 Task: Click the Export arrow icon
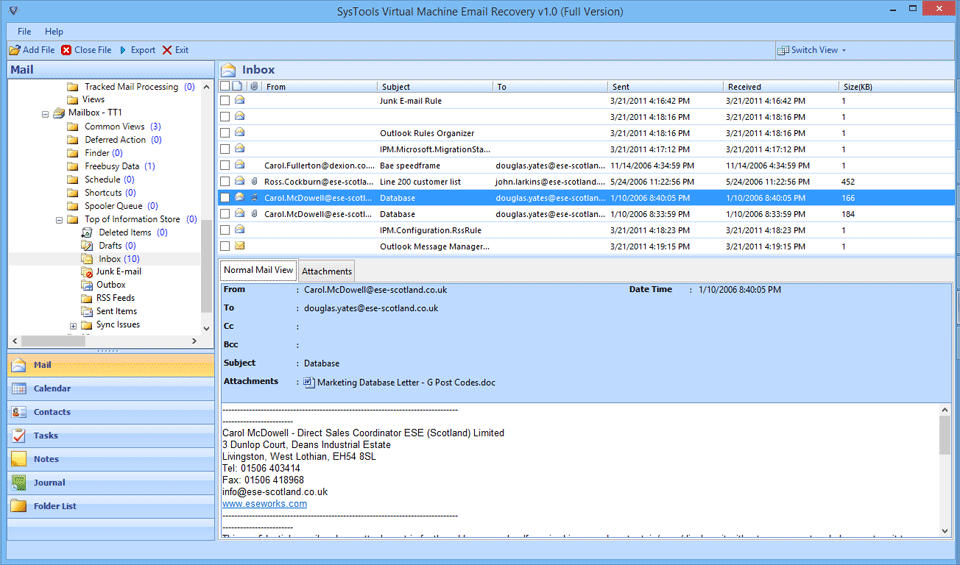[122, 50]
